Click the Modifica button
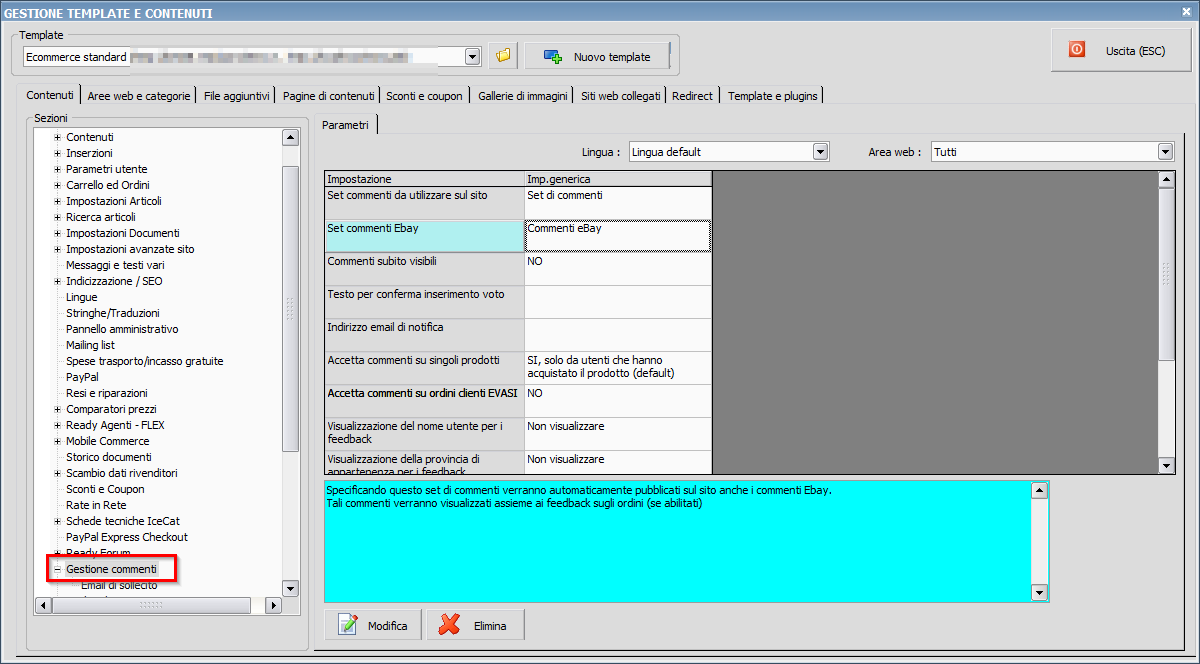Screen dimensions: 1200x664 coord(373,625)
